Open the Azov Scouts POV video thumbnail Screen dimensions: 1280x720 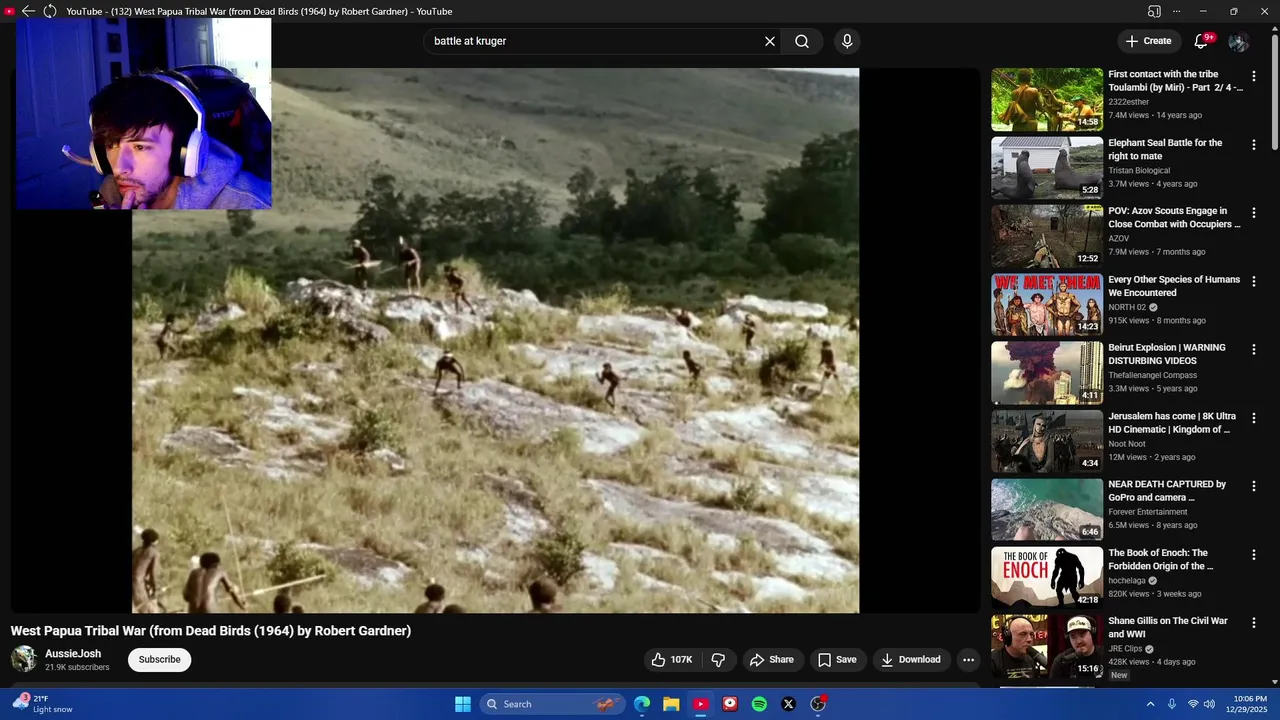click(x=1047, y=236)
